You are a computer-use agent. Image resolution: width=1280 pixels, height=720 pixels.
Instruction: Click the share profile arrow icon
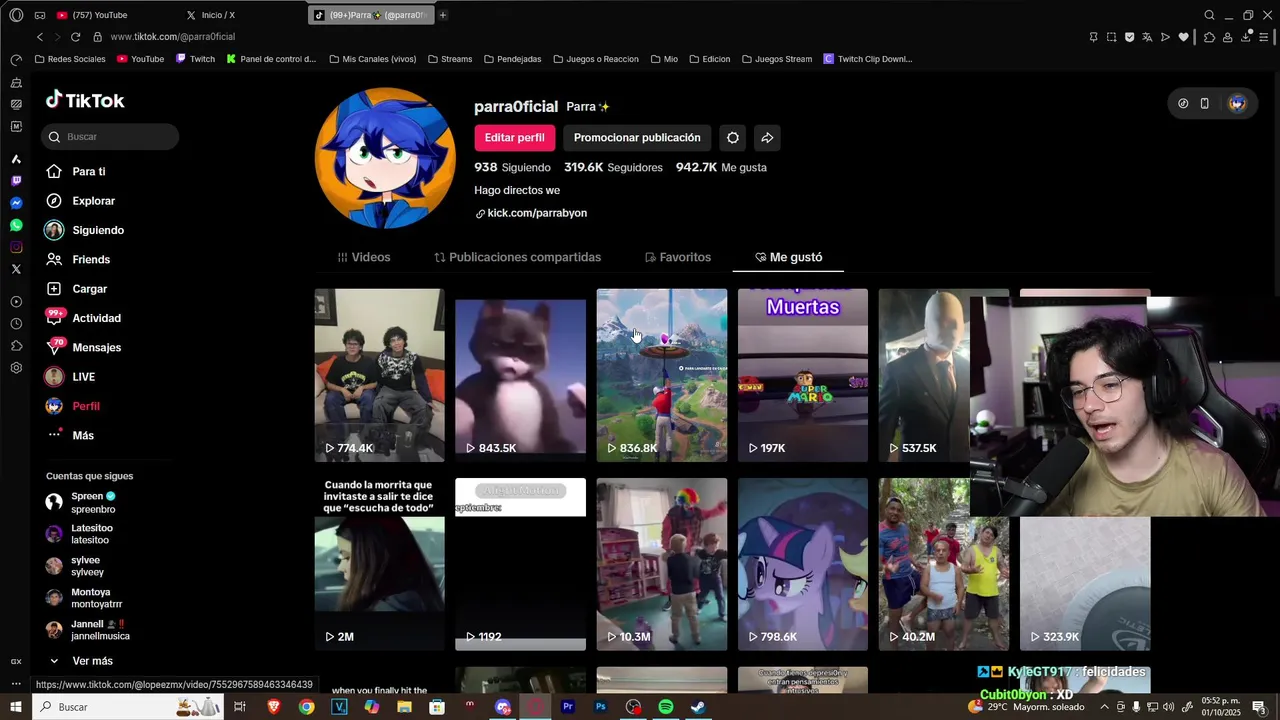[x=767, y=138]
